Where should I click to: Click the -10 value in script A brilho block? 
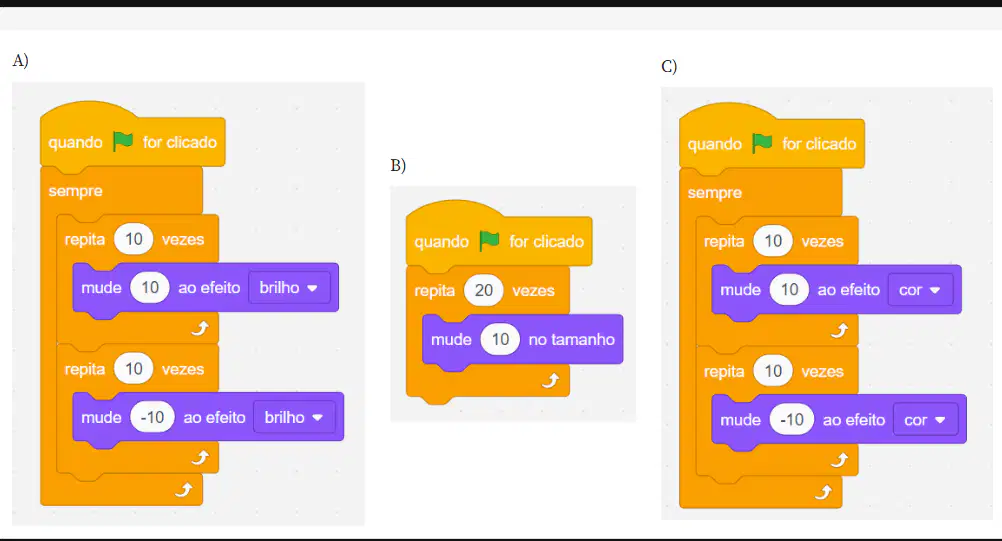pyautogui.click(x=152, y=417)
